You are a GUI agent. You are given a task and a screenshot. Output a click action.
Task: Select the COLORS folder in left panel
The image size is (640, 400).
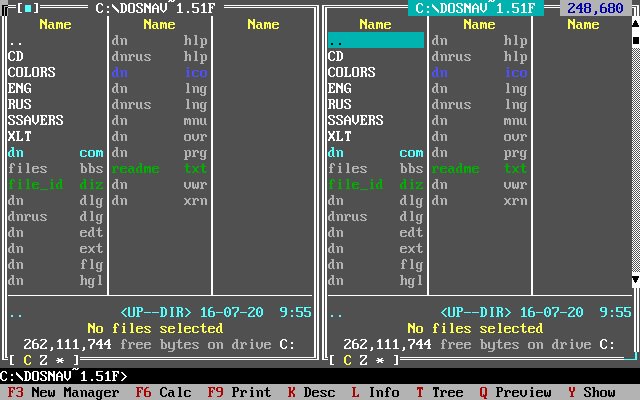(x=56, y=72)
